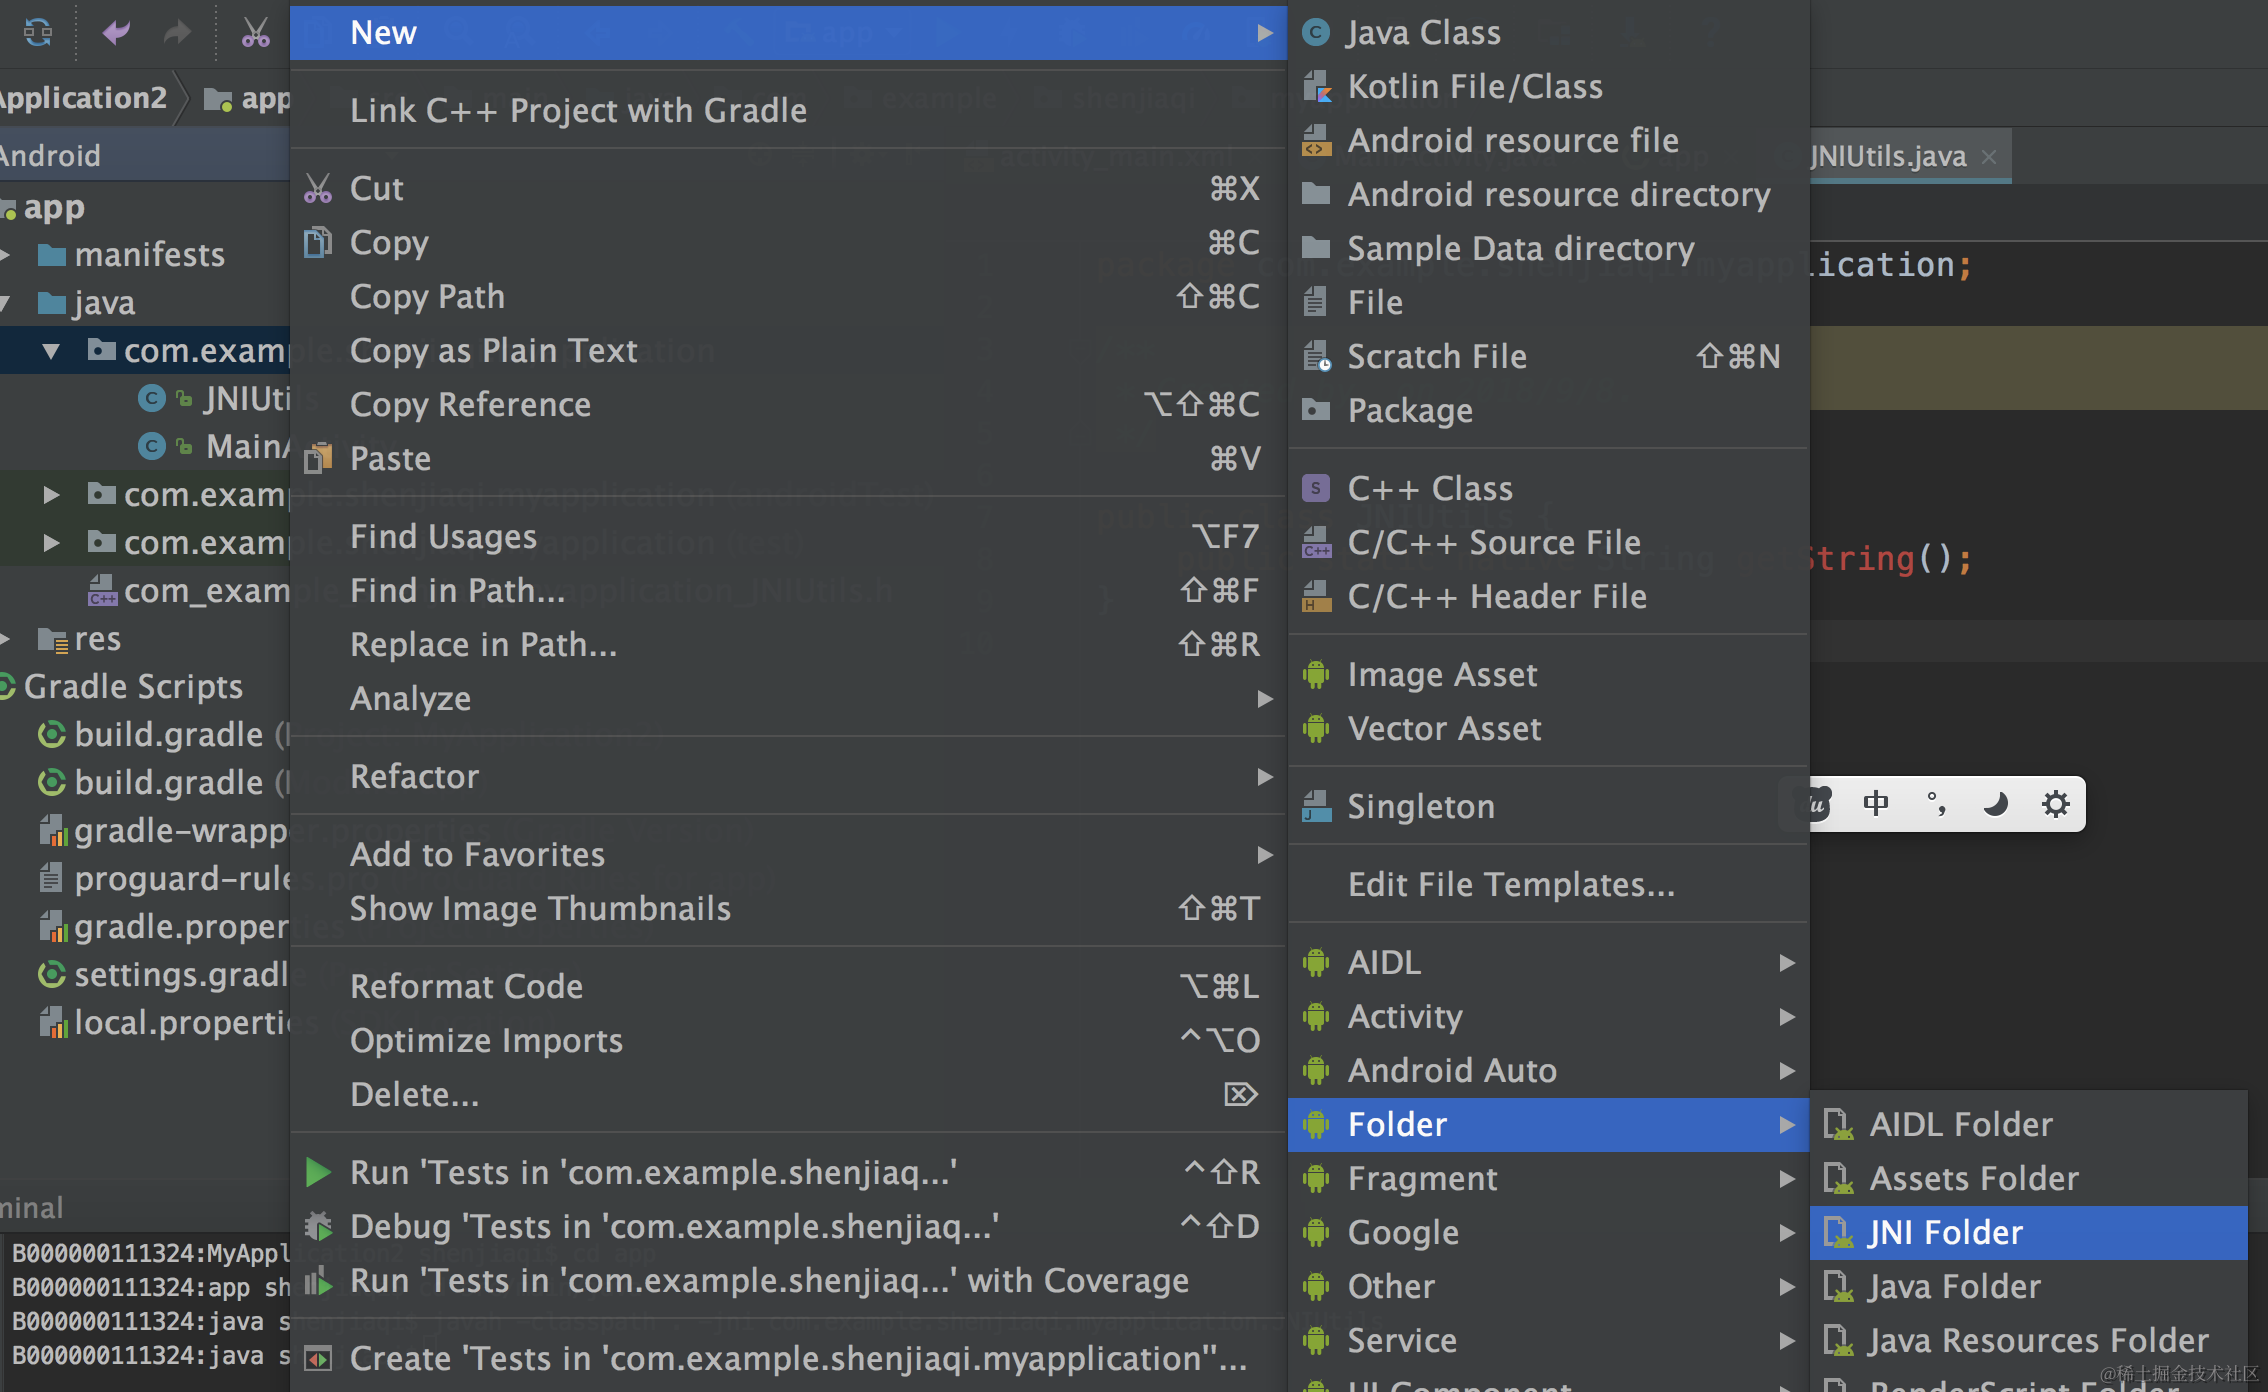Image resolution: width=2268 pixels, height=1392 pixels.
Task: Click the settings gear in input method bar
Action: [2055, 804]
